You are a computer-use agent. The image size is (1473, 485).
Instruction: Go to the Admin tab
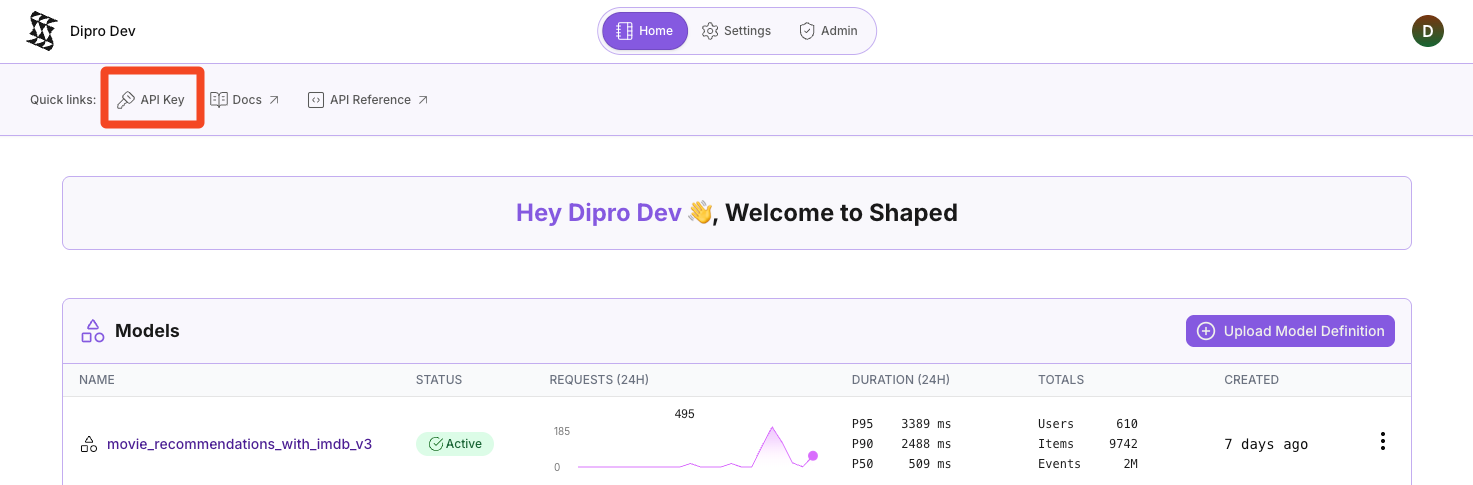828,31
